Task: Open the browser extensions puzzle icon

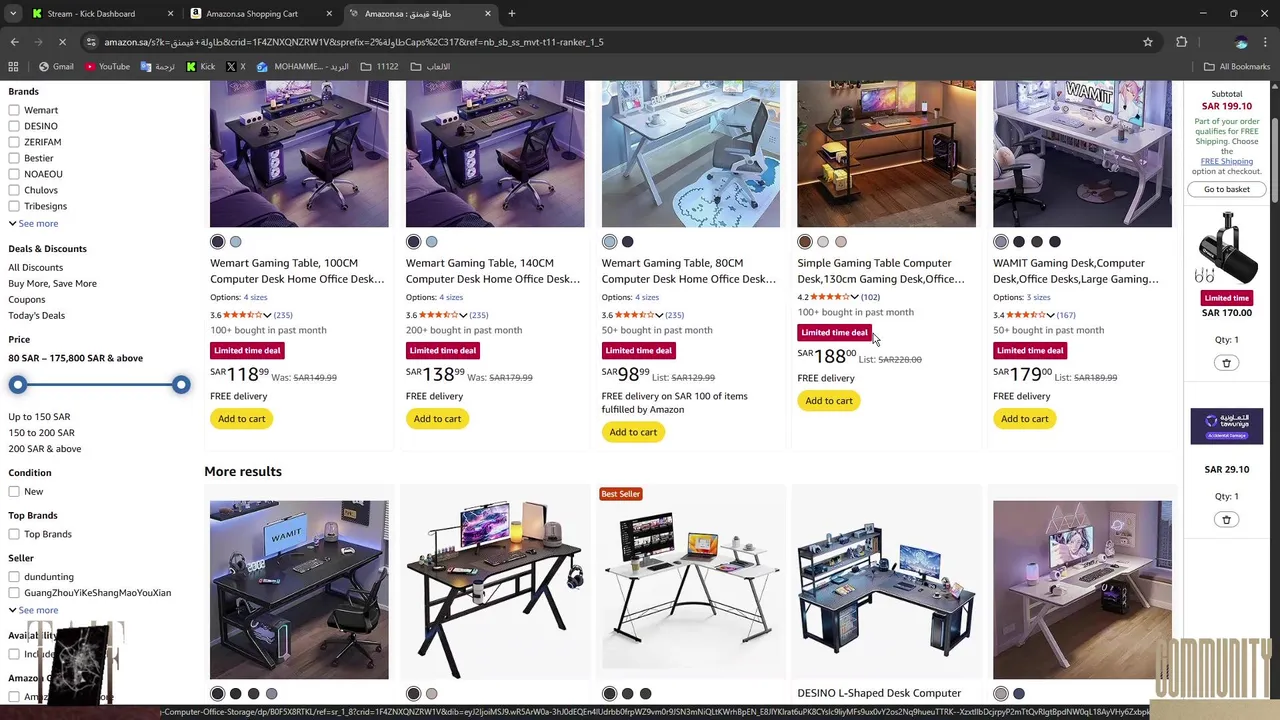Action: (1182, 42)
